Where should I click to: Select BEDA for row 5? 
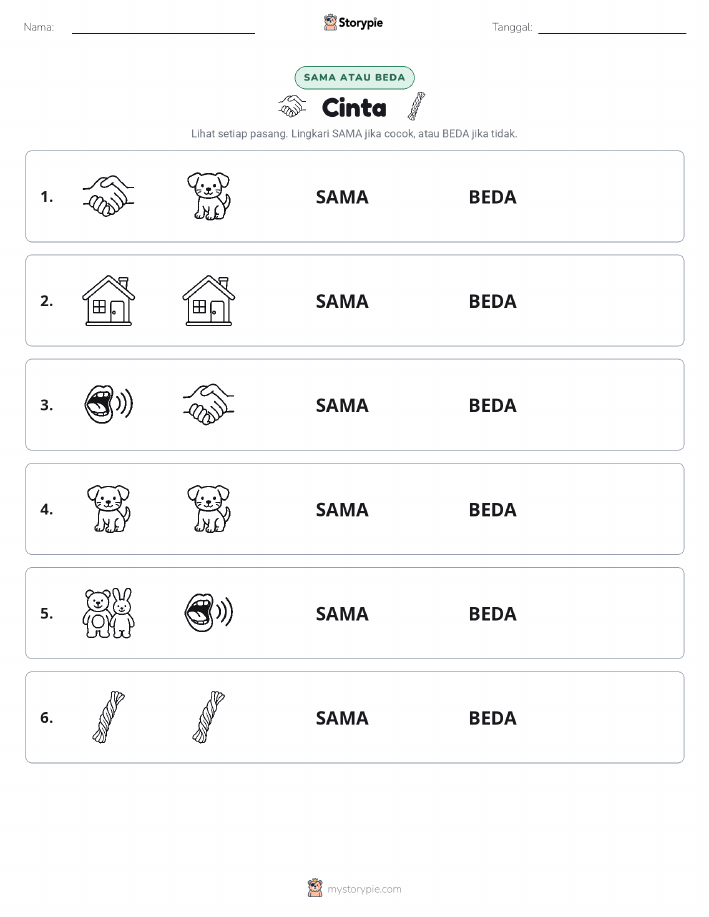click(493, 613)
